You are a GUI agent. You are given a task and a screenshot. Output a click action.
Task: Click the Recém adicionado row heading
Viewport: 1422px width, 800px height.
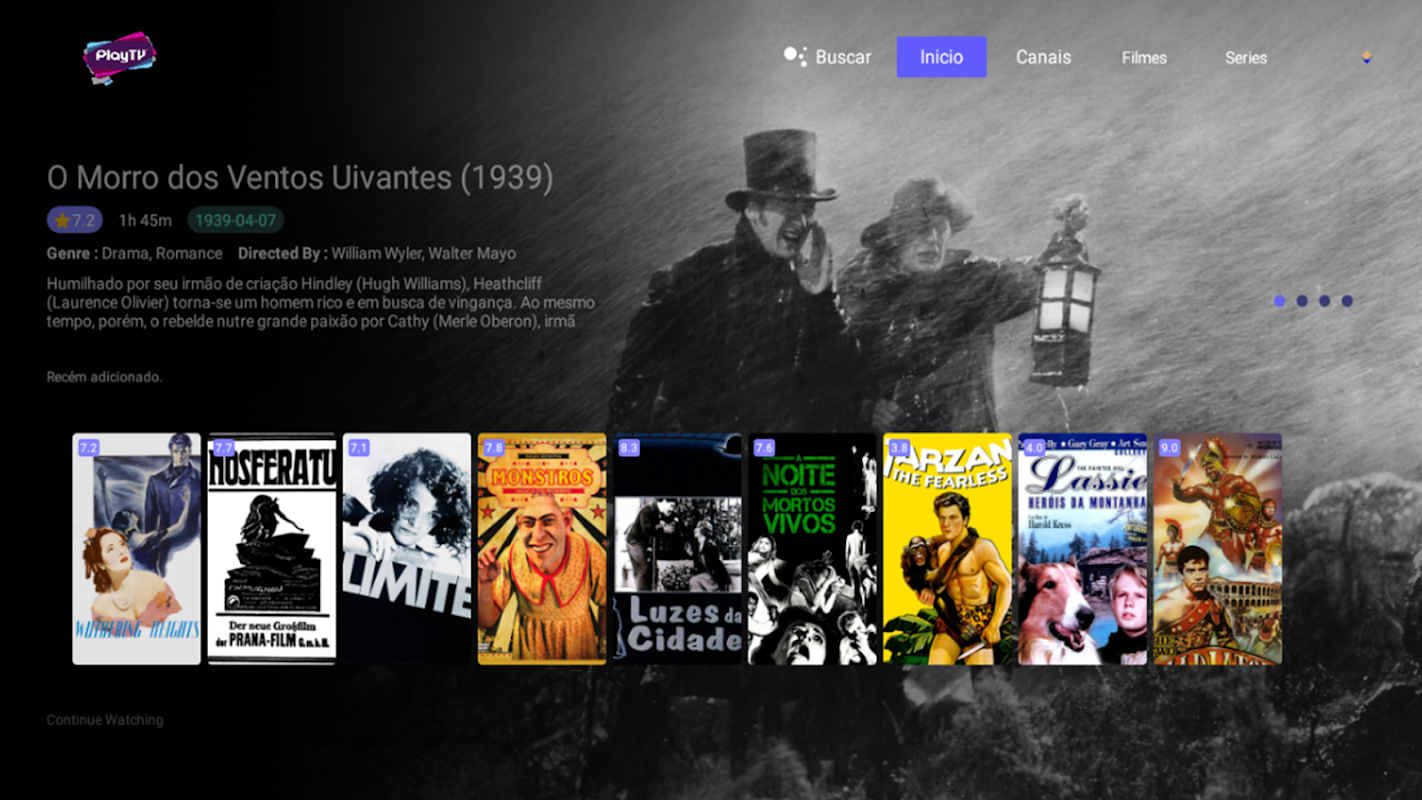(104, 377)
